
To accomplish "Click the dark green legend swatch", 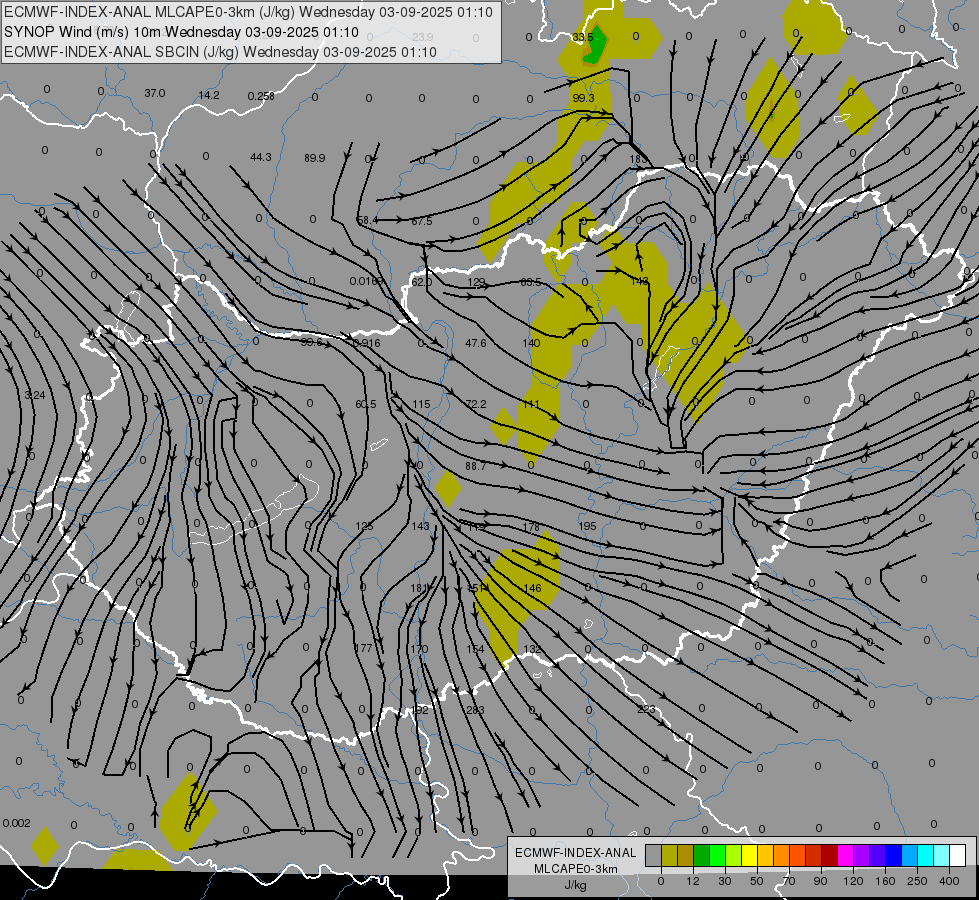I will pos(702,855).
